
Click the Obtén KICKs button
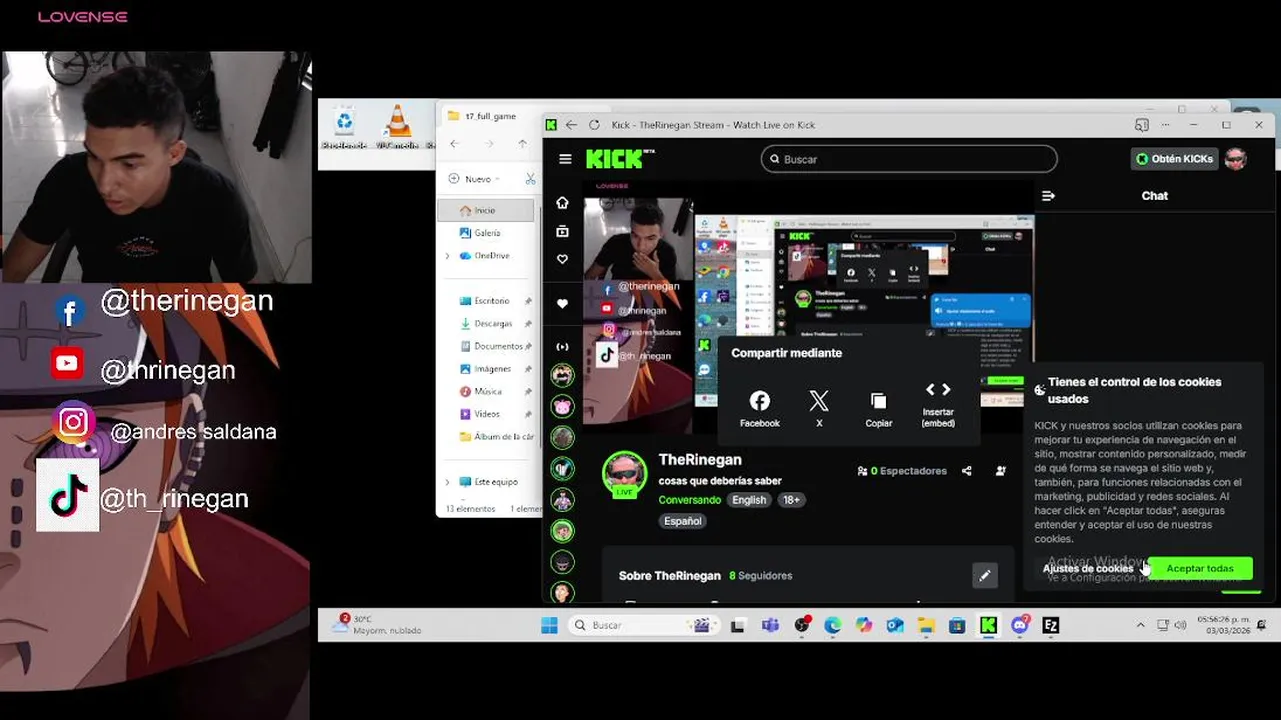point(1175,159)
